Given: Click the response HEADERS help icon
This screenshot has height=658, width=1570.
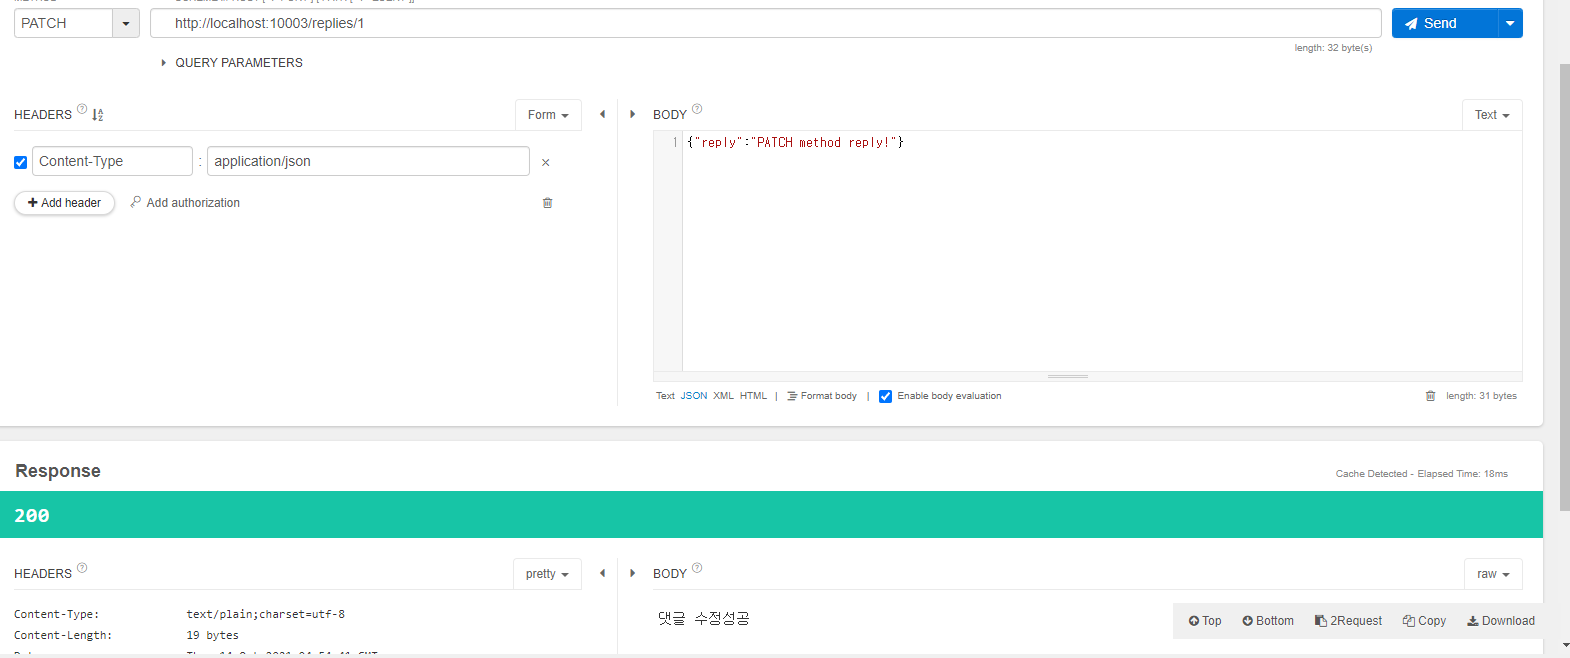Looking at the screenshot, I should (82, 568).
